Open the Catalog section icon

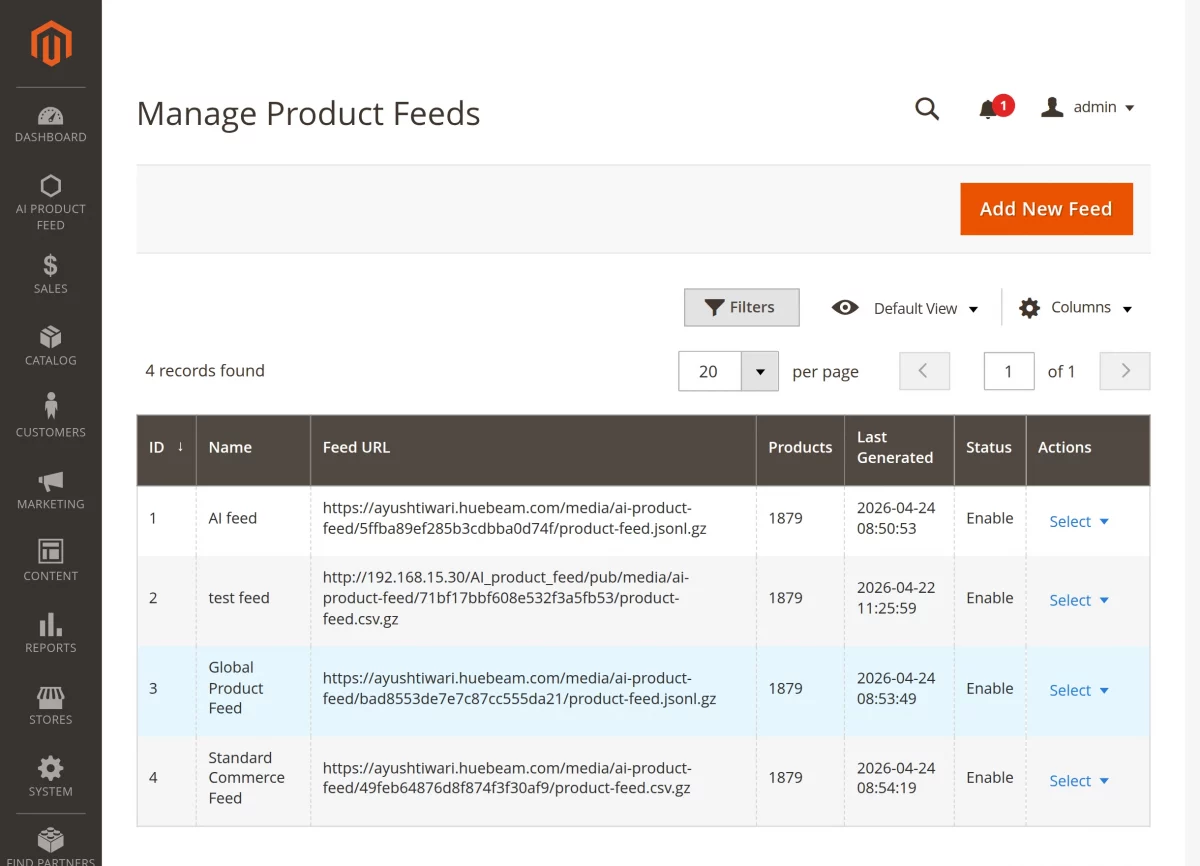[x=50, y=340]
